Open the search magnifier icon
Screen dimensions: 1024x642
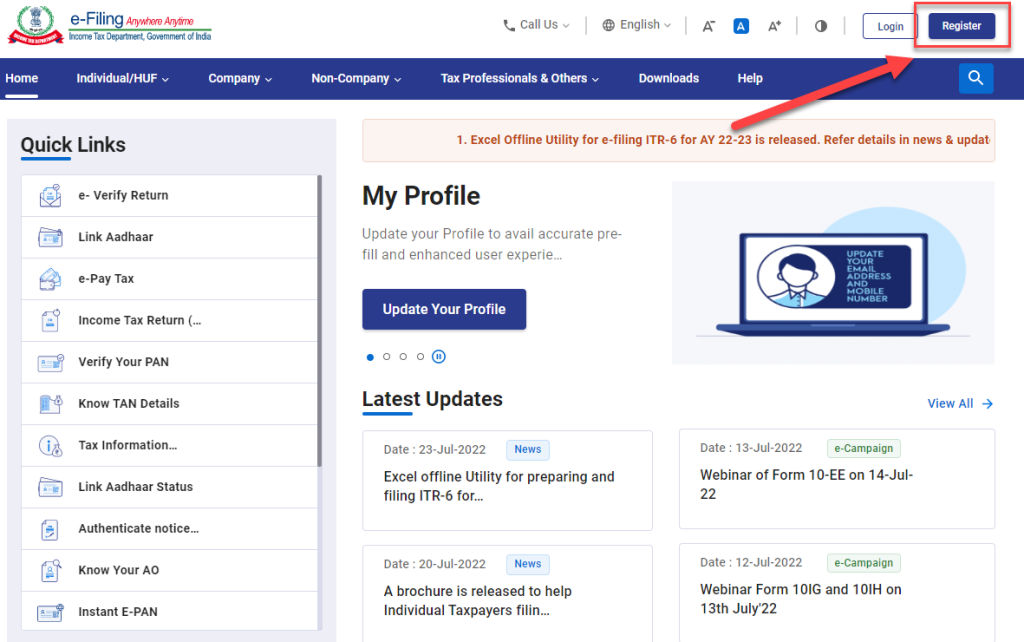[976, 78]
